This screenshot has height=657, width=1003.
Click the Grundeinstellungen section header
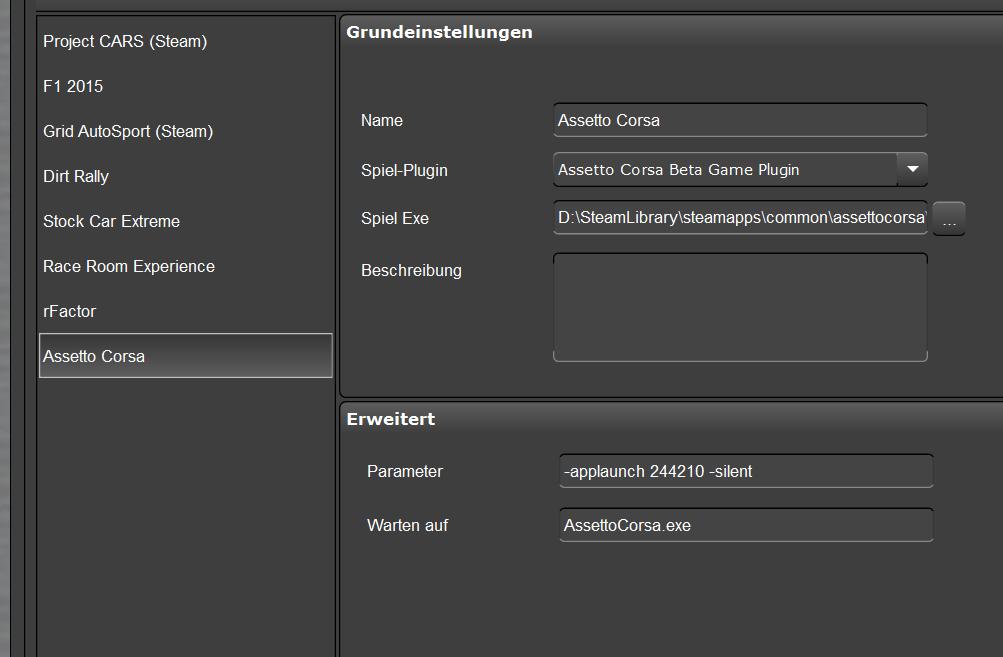pos(439,32)
